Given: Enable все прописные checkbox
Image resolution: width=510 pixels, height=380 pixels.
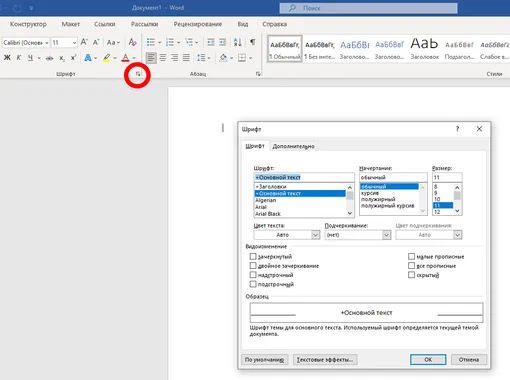Looking at the screenshot, I should coord(411,266).
